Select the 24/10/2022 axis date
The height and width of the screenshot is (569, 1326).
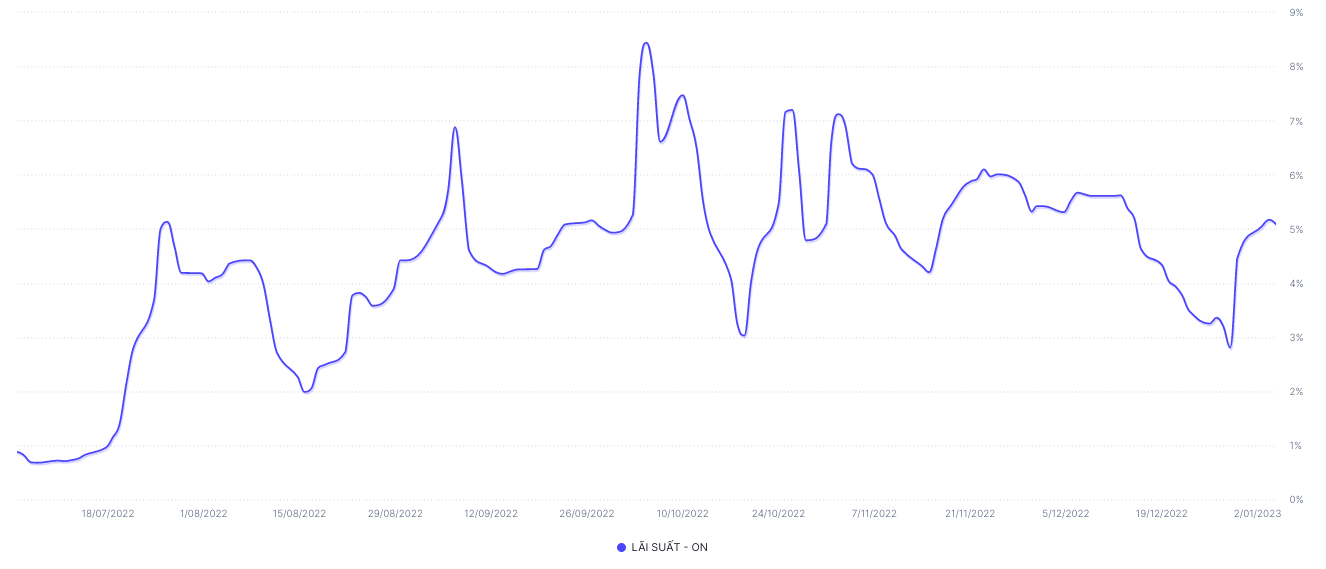click(x=779, y=514)
